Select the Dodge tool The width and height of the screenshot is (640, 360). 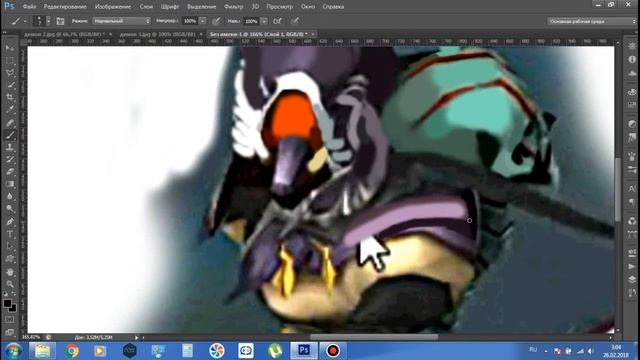10,209
